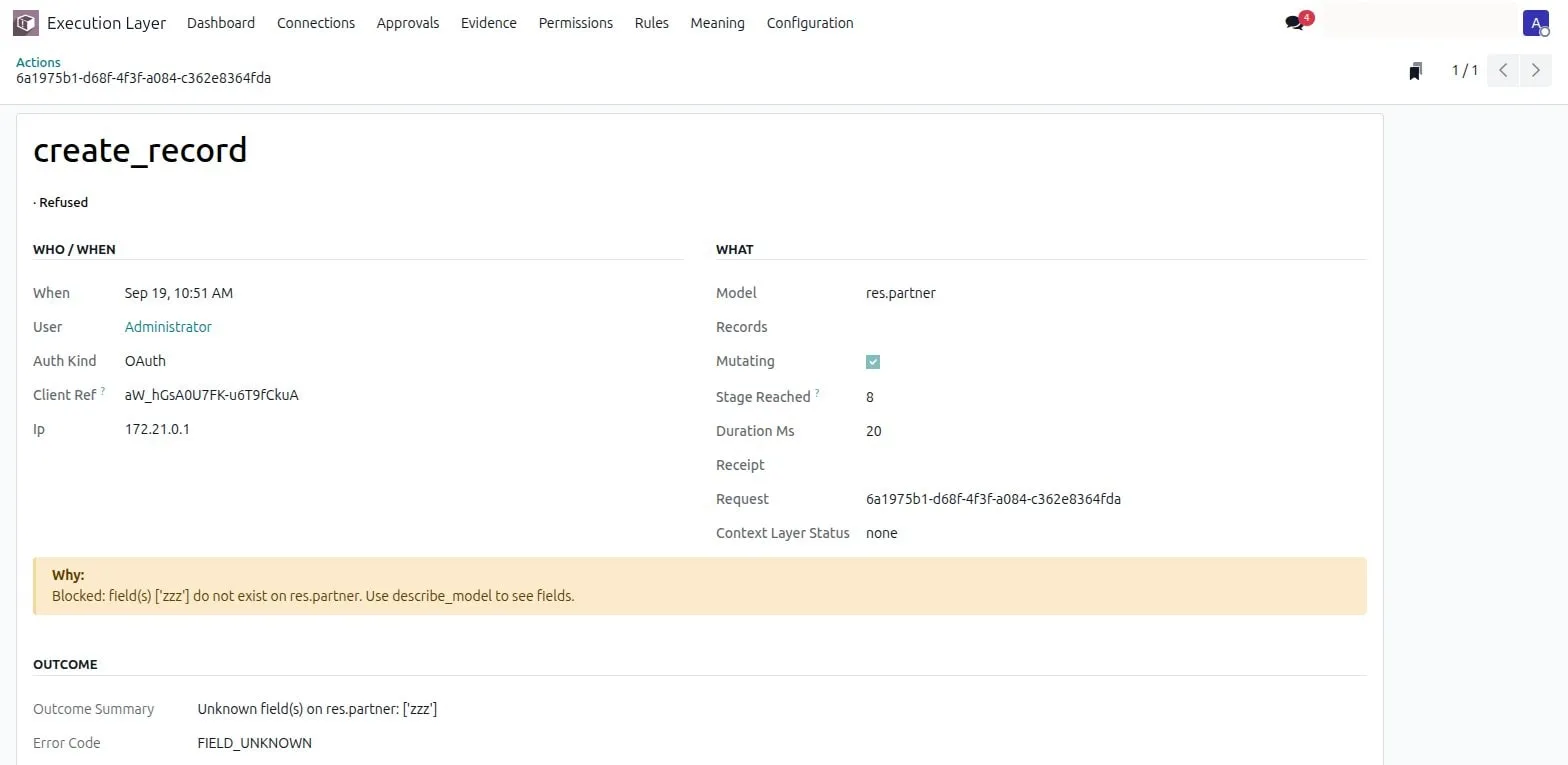Click the Ip value 172.21.0.1
1568x765 pixels.
point(157,429)
